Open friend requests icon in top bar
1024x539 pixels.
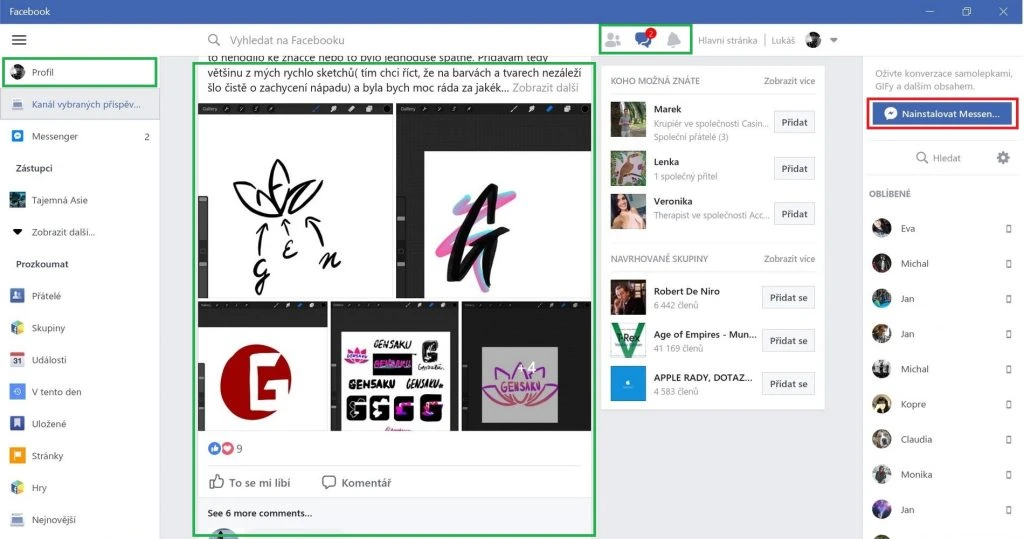tap(613, 40)
